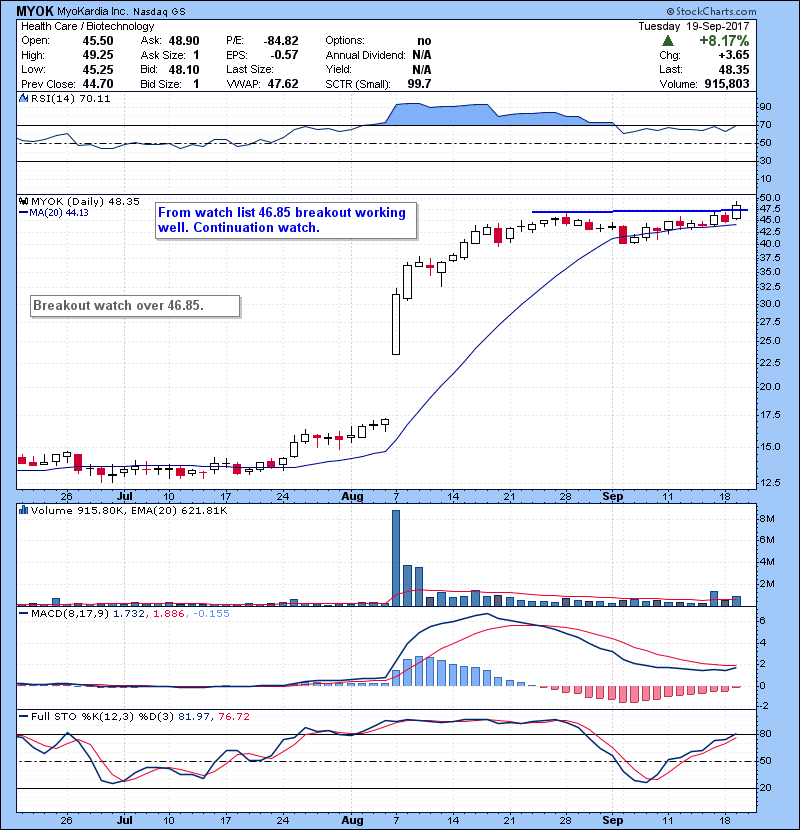
Task: Click the RSI indicator icon beside RSI(14)
Action: tap(23, 98)
